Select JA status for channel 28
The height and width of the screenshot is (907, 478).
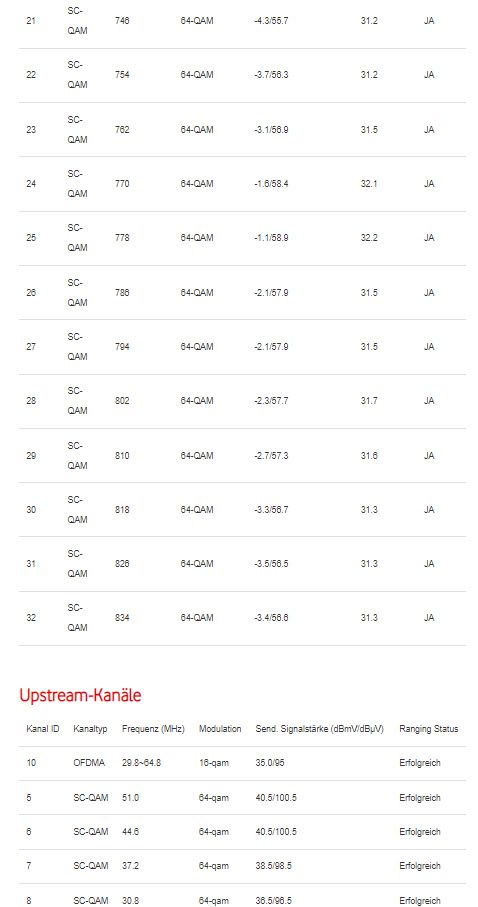[429, 401]
